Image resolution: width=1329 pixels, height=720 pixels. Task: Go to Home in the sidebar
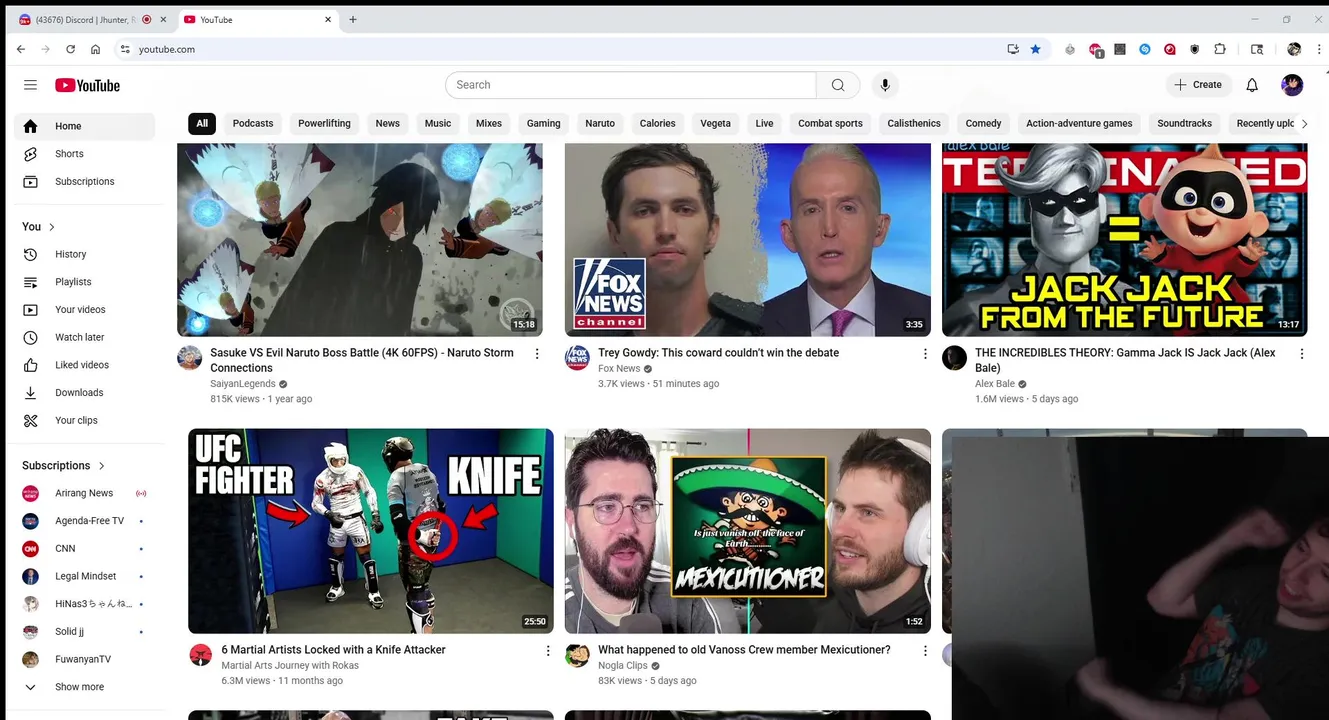click(85, 126)
